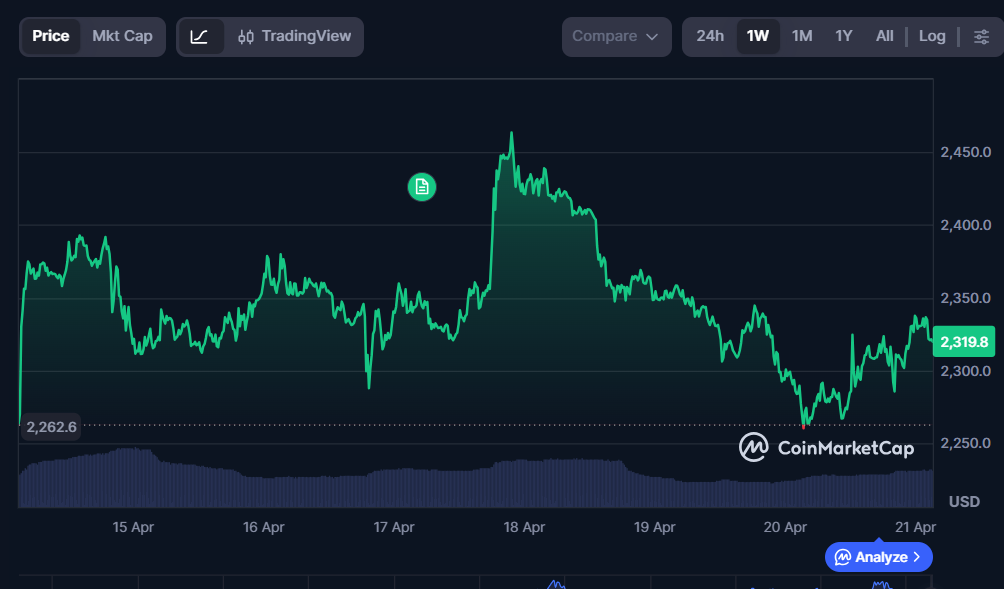
Task: Select the 1M time range
Action: 802,37
